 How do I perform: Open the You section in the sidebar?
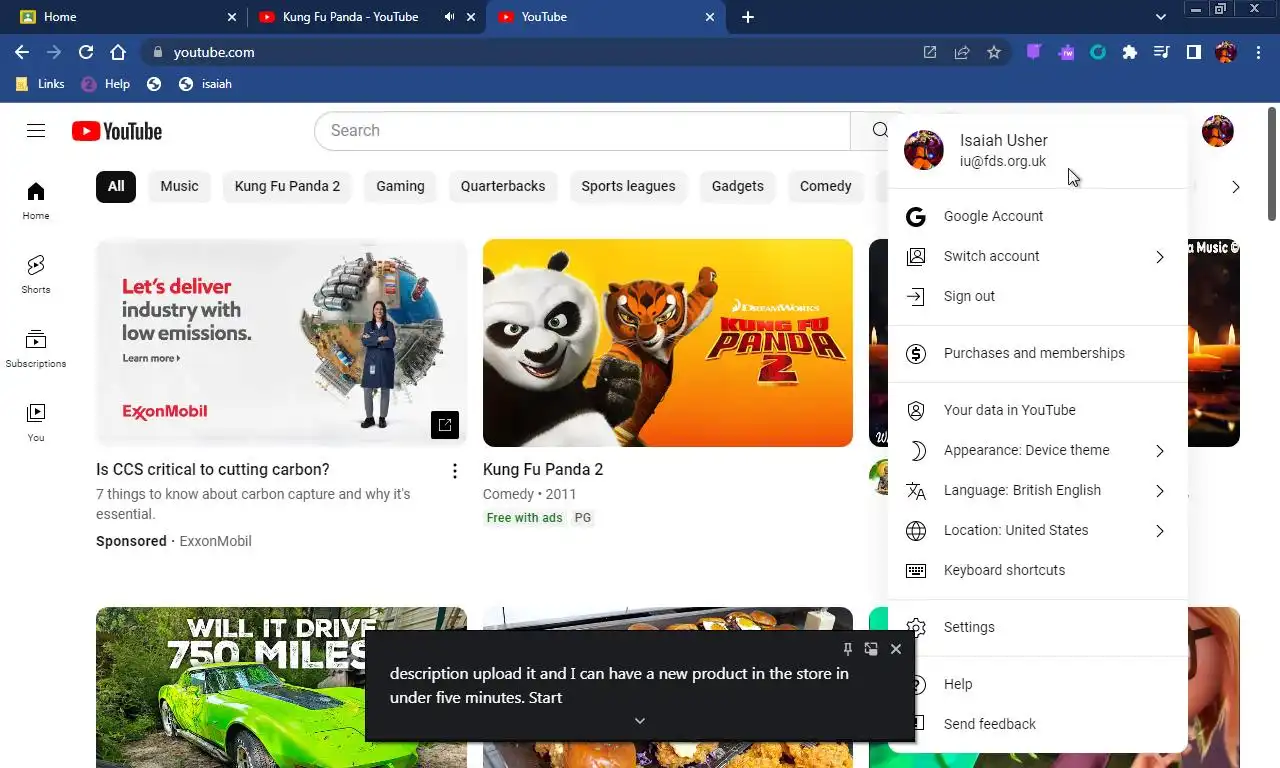tap(36, 422)
